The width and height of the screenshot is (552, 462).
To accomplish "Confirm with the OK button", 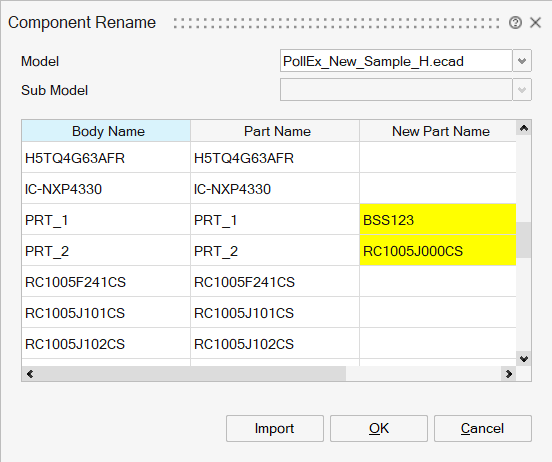I will (379, 428).
